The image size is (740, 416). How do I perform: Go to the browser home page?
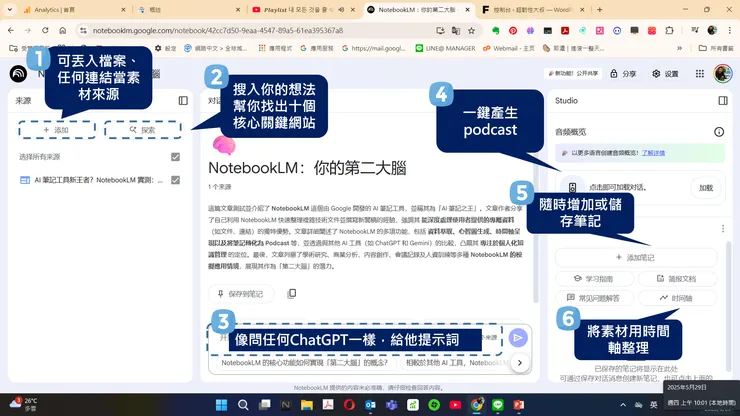pos(62,30)
